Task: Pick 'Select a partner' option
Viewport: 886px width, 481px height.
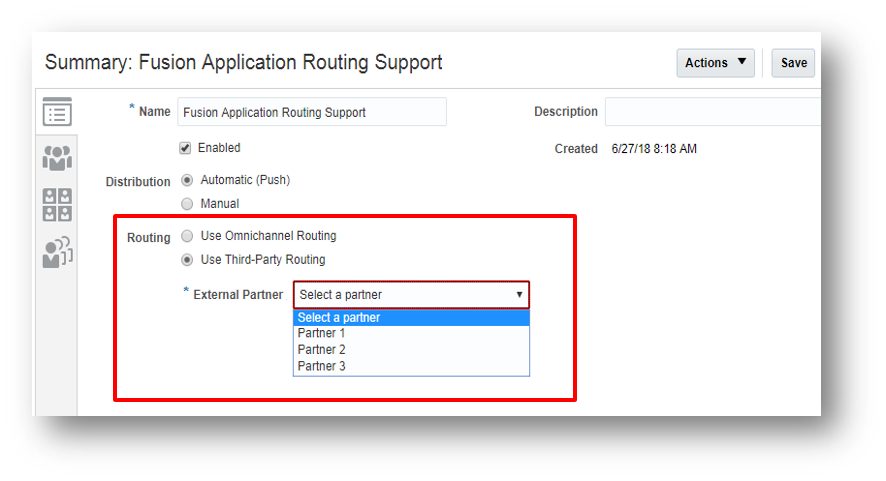Action: 411,318
